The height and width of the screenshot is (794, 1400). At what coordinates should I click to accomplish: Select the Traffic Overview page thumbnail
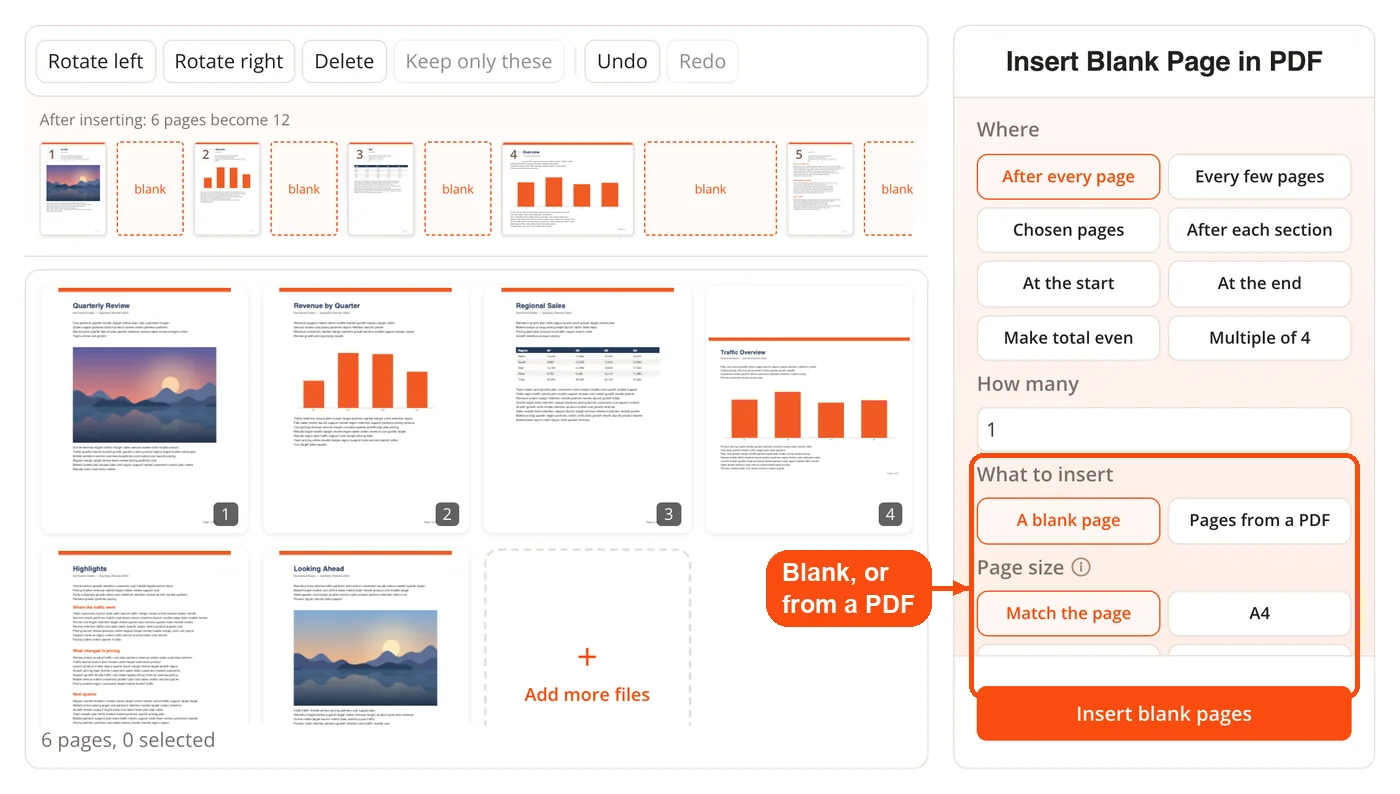(809, 410)
